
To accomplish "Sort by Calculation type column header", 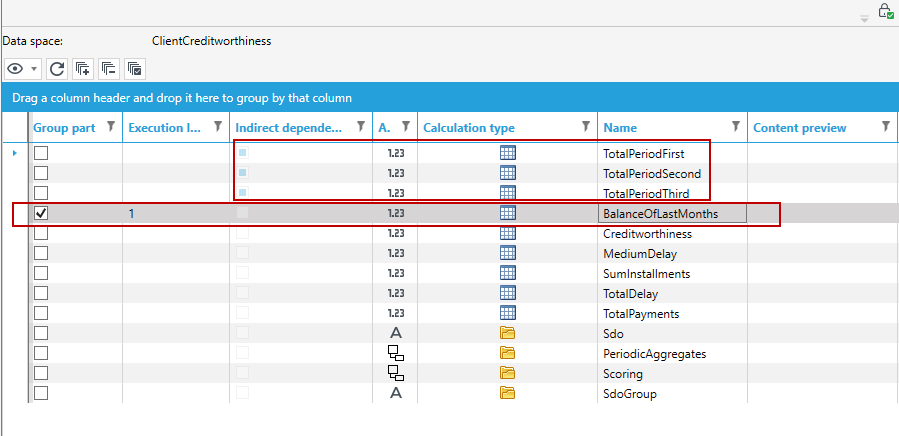I will pyautogui.click(x=469, y=128).
